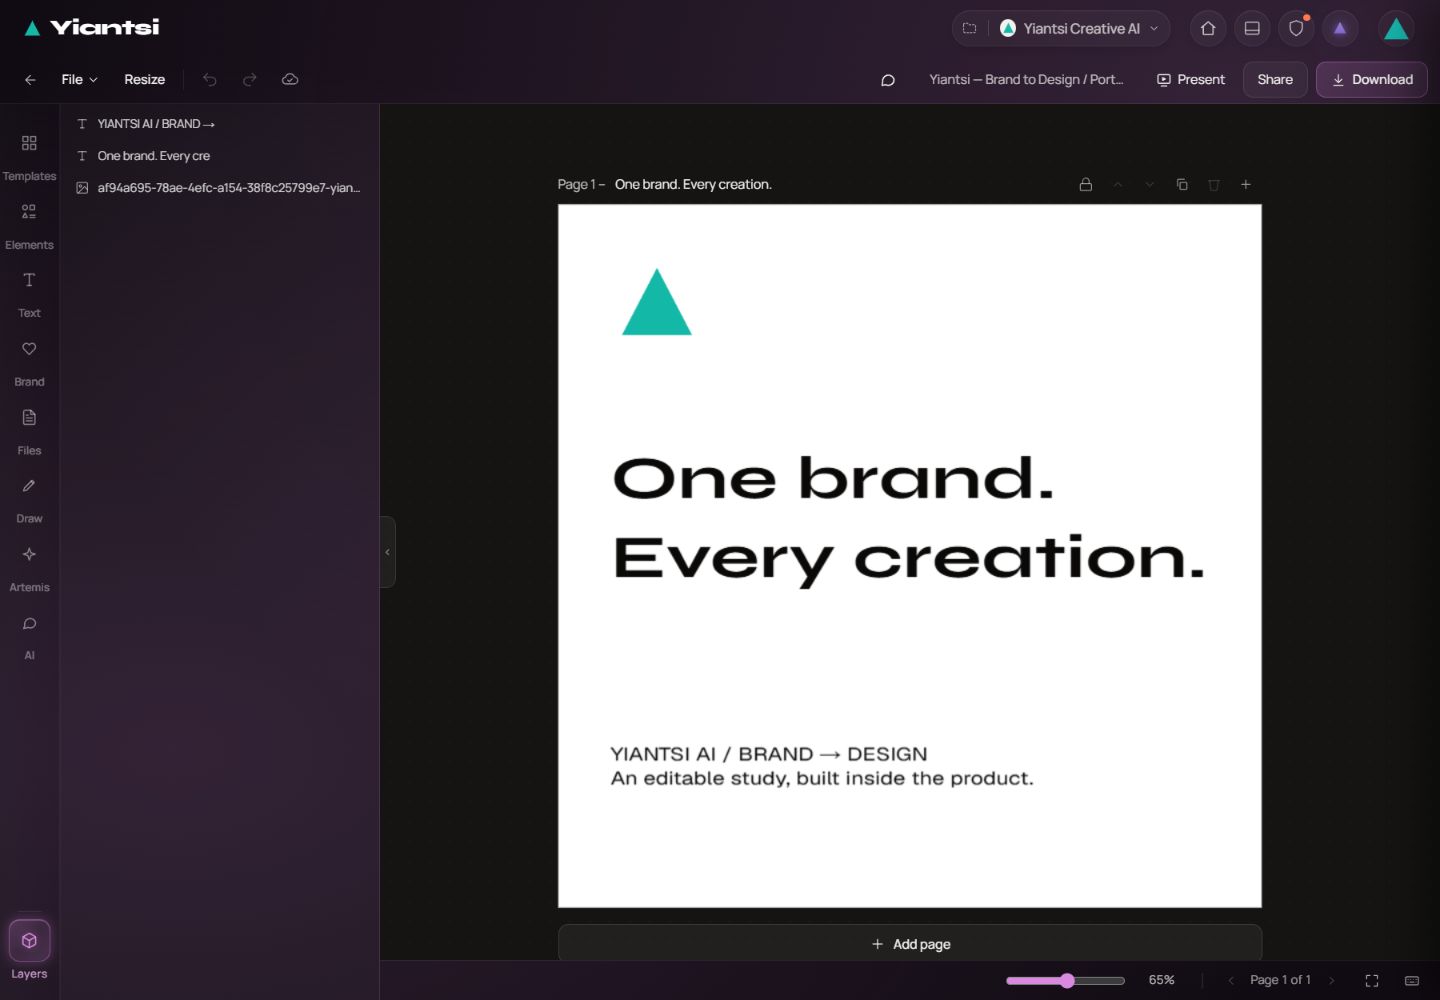The height and width of the screenshot is (1000, 1440).
Task: Click the purple triangle icon button
Action: click(1340, 28)
